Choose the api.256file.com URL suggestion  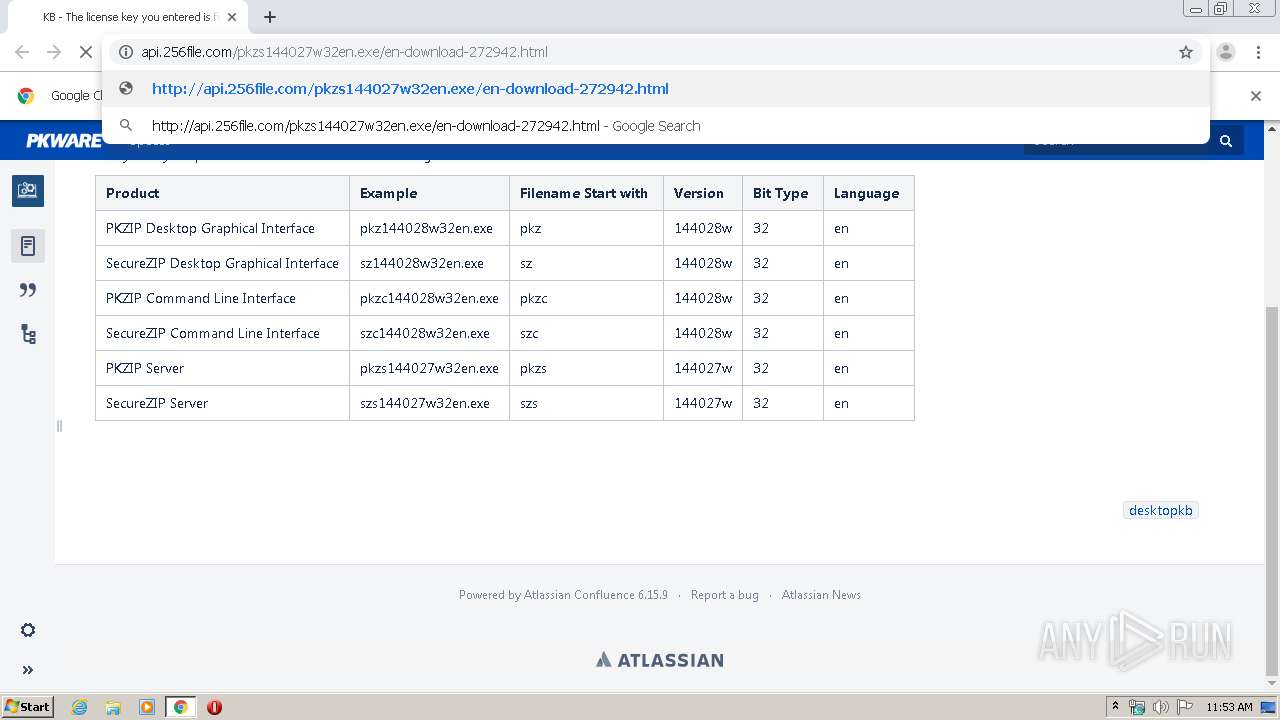[x=655, y=89]
